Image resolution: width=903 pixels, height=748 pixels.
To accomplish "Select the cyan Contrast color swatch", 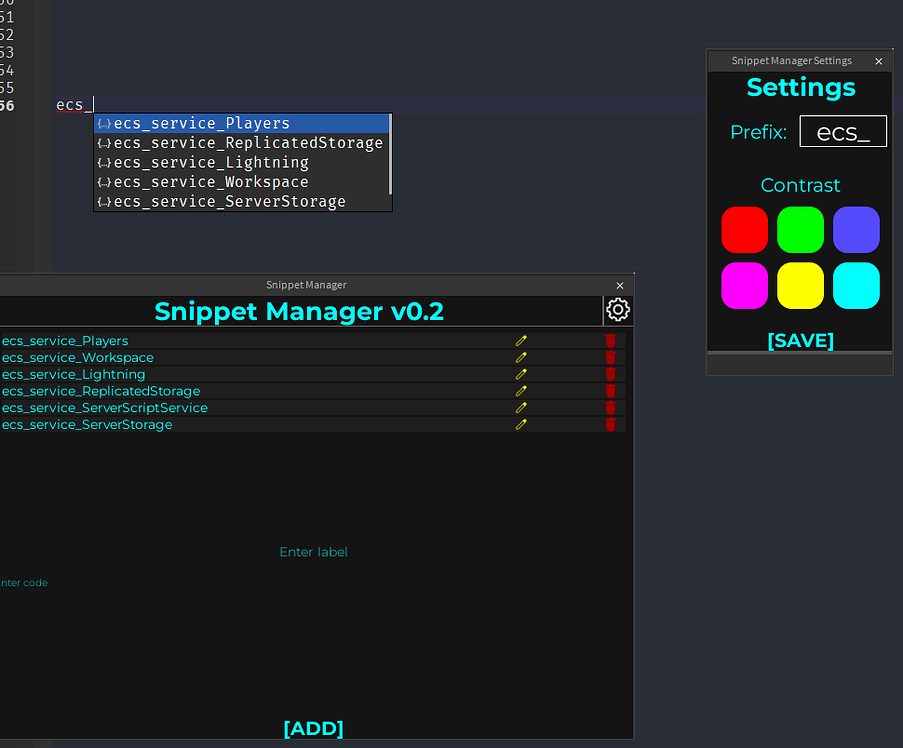I will tap(856, 286).
